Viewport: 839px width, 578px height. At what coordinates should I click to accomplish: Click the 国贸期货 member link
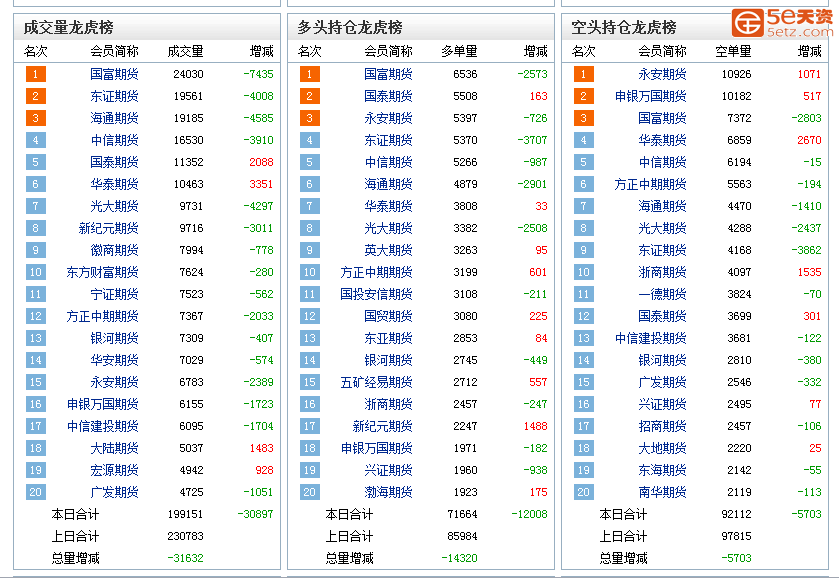tap(388, 316)
